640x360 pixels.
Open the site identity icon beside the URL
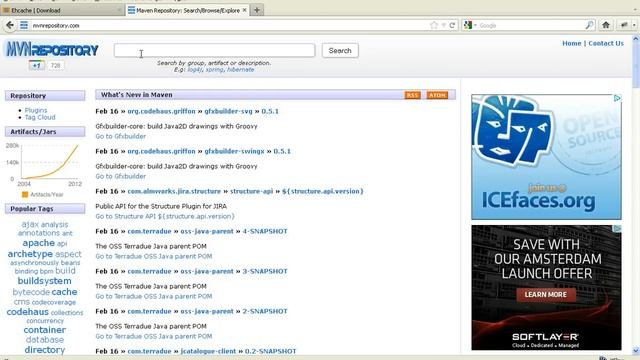click(24, 25)
